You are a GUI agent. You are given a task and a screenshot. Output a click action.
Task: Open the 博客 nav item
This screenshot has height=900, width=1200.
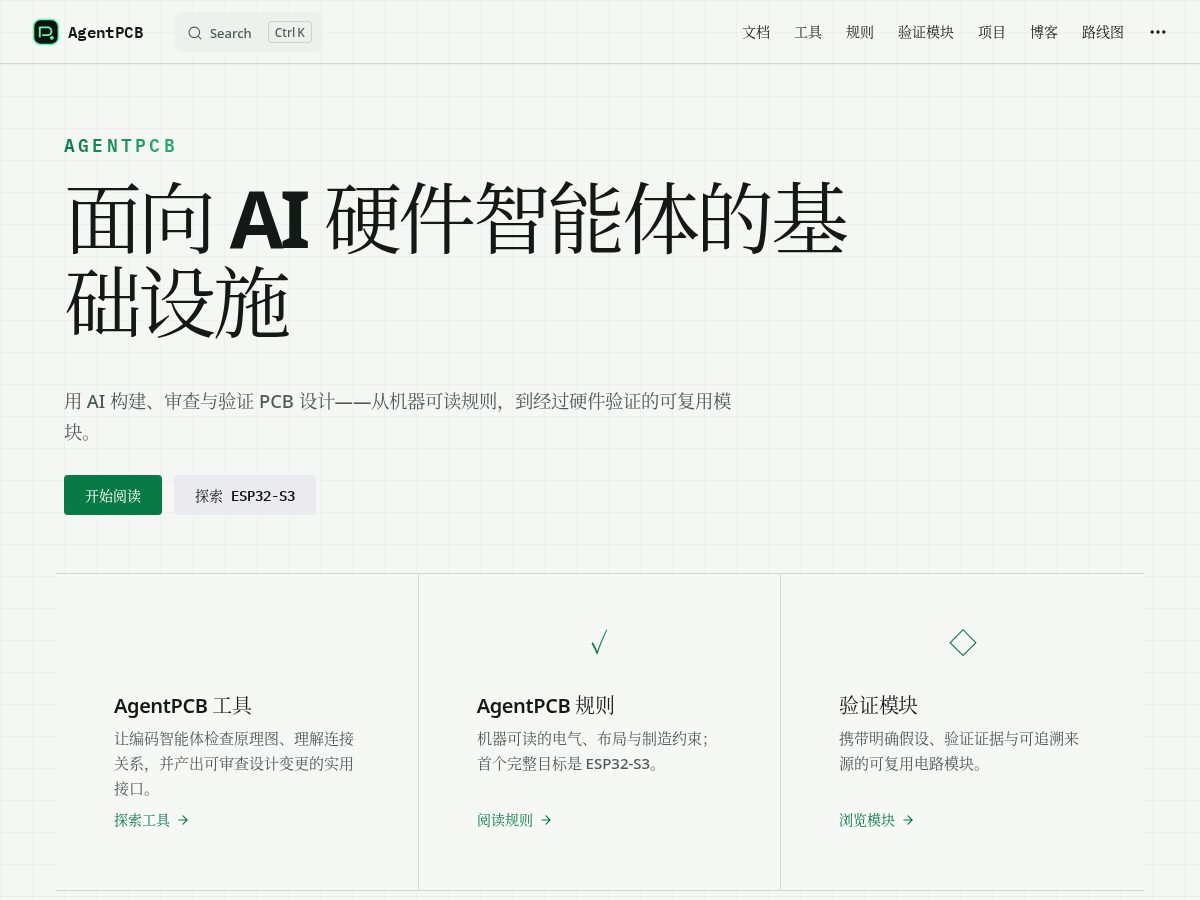[1044, 32]
